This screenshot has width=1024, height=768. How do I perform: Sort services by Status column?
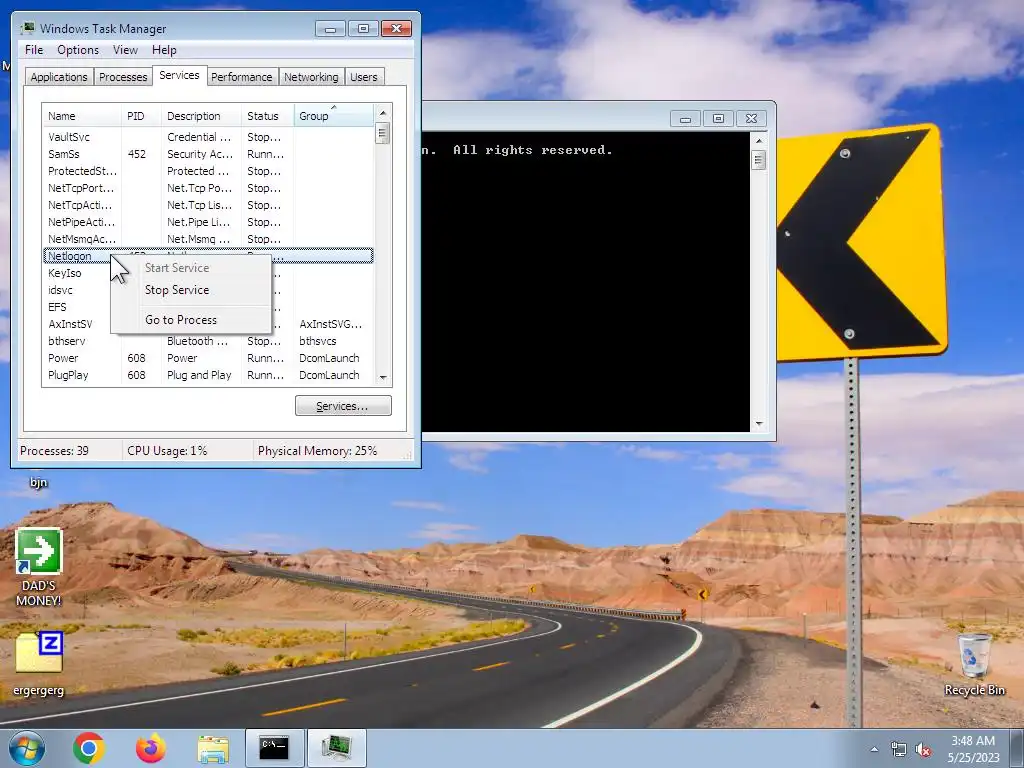(x=268, y=116)
